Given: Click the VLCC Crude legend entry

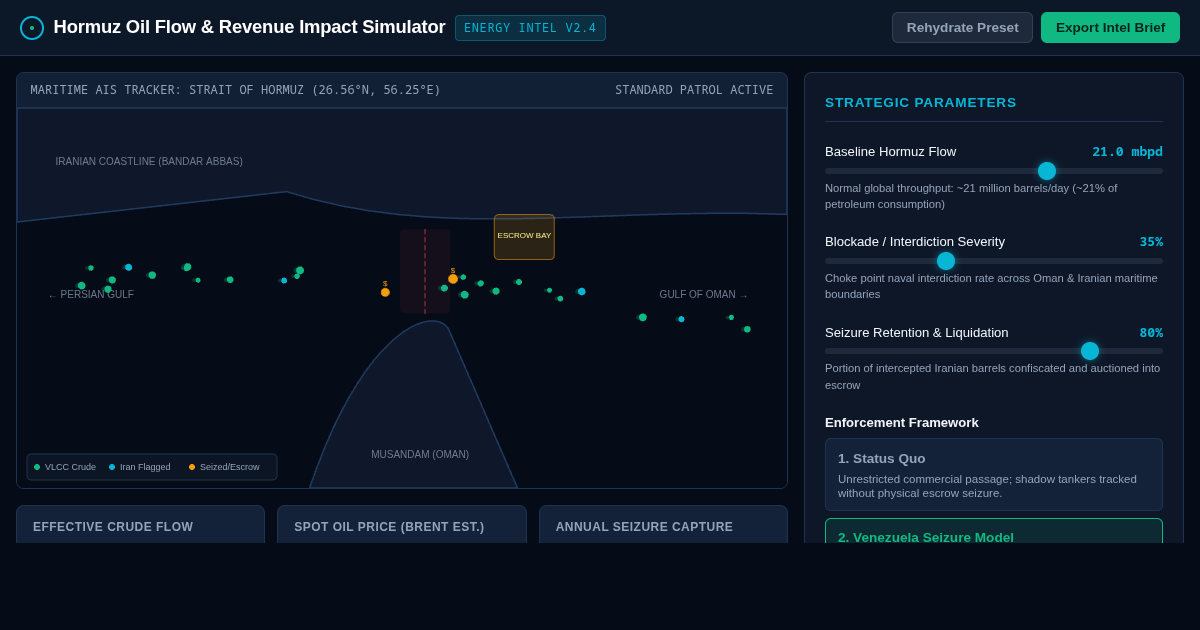Looking at the screenshot, I should coord(65,467).
